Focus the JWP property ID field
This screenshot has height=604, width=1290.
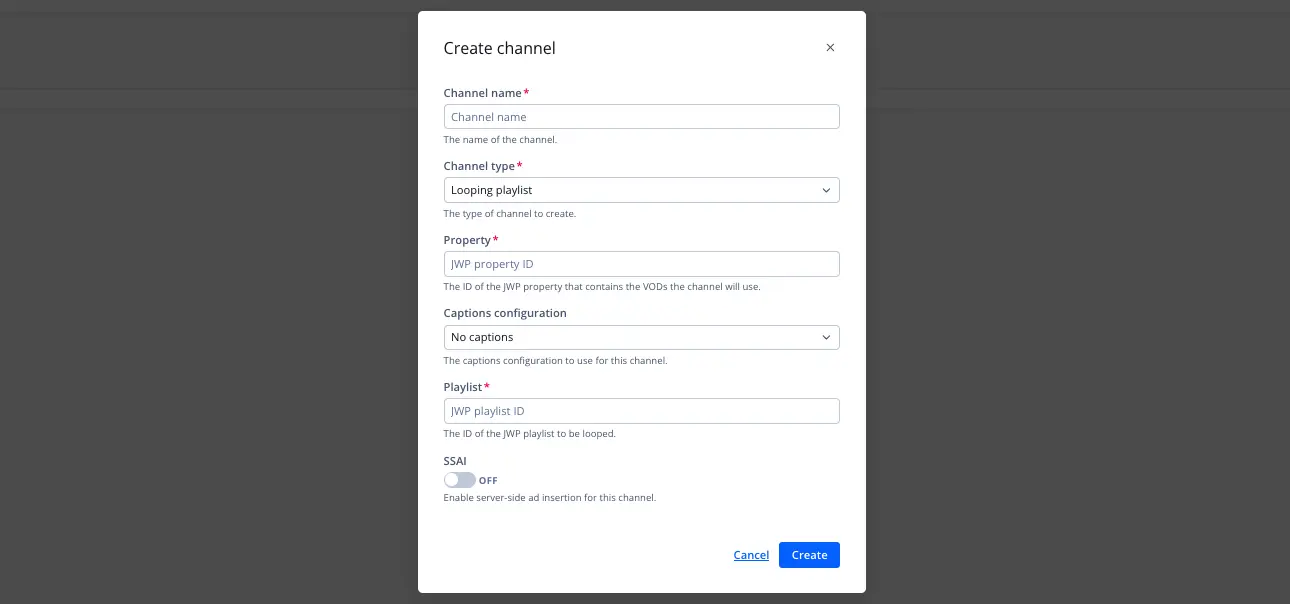(x=640, y=263)
